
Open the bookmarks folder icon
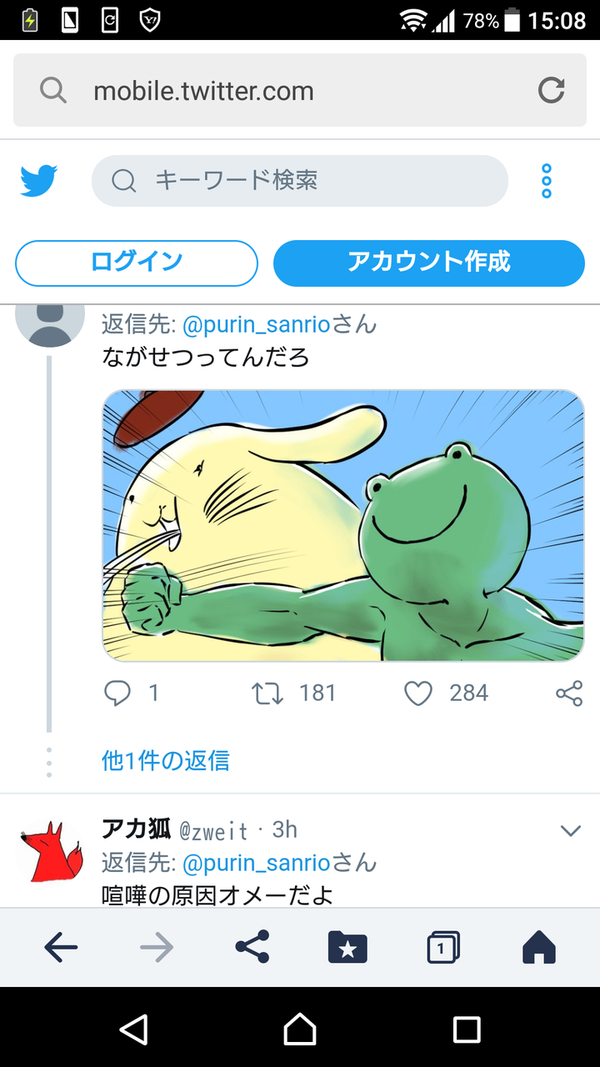pos(348,947)
